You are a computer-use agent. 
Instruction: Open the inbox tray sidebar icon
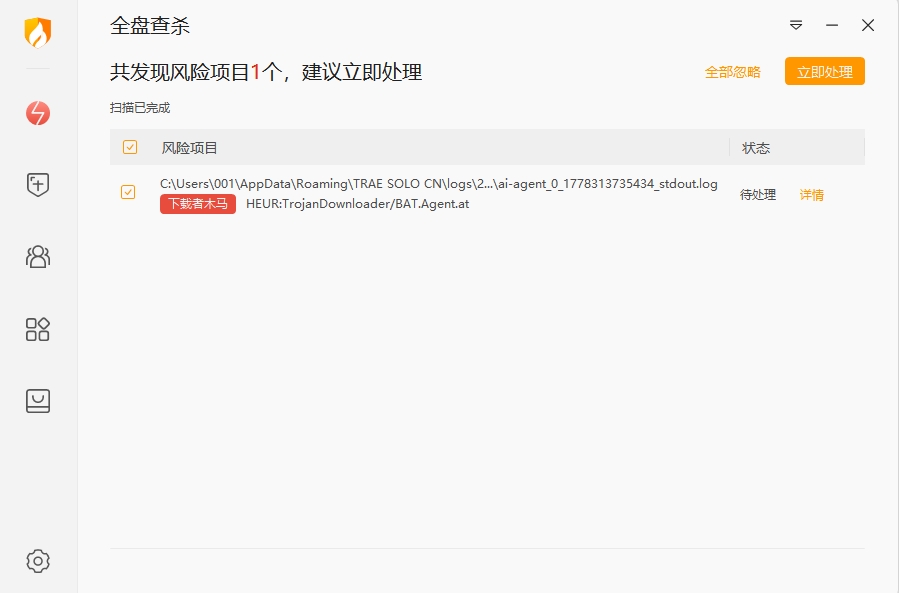38,401
